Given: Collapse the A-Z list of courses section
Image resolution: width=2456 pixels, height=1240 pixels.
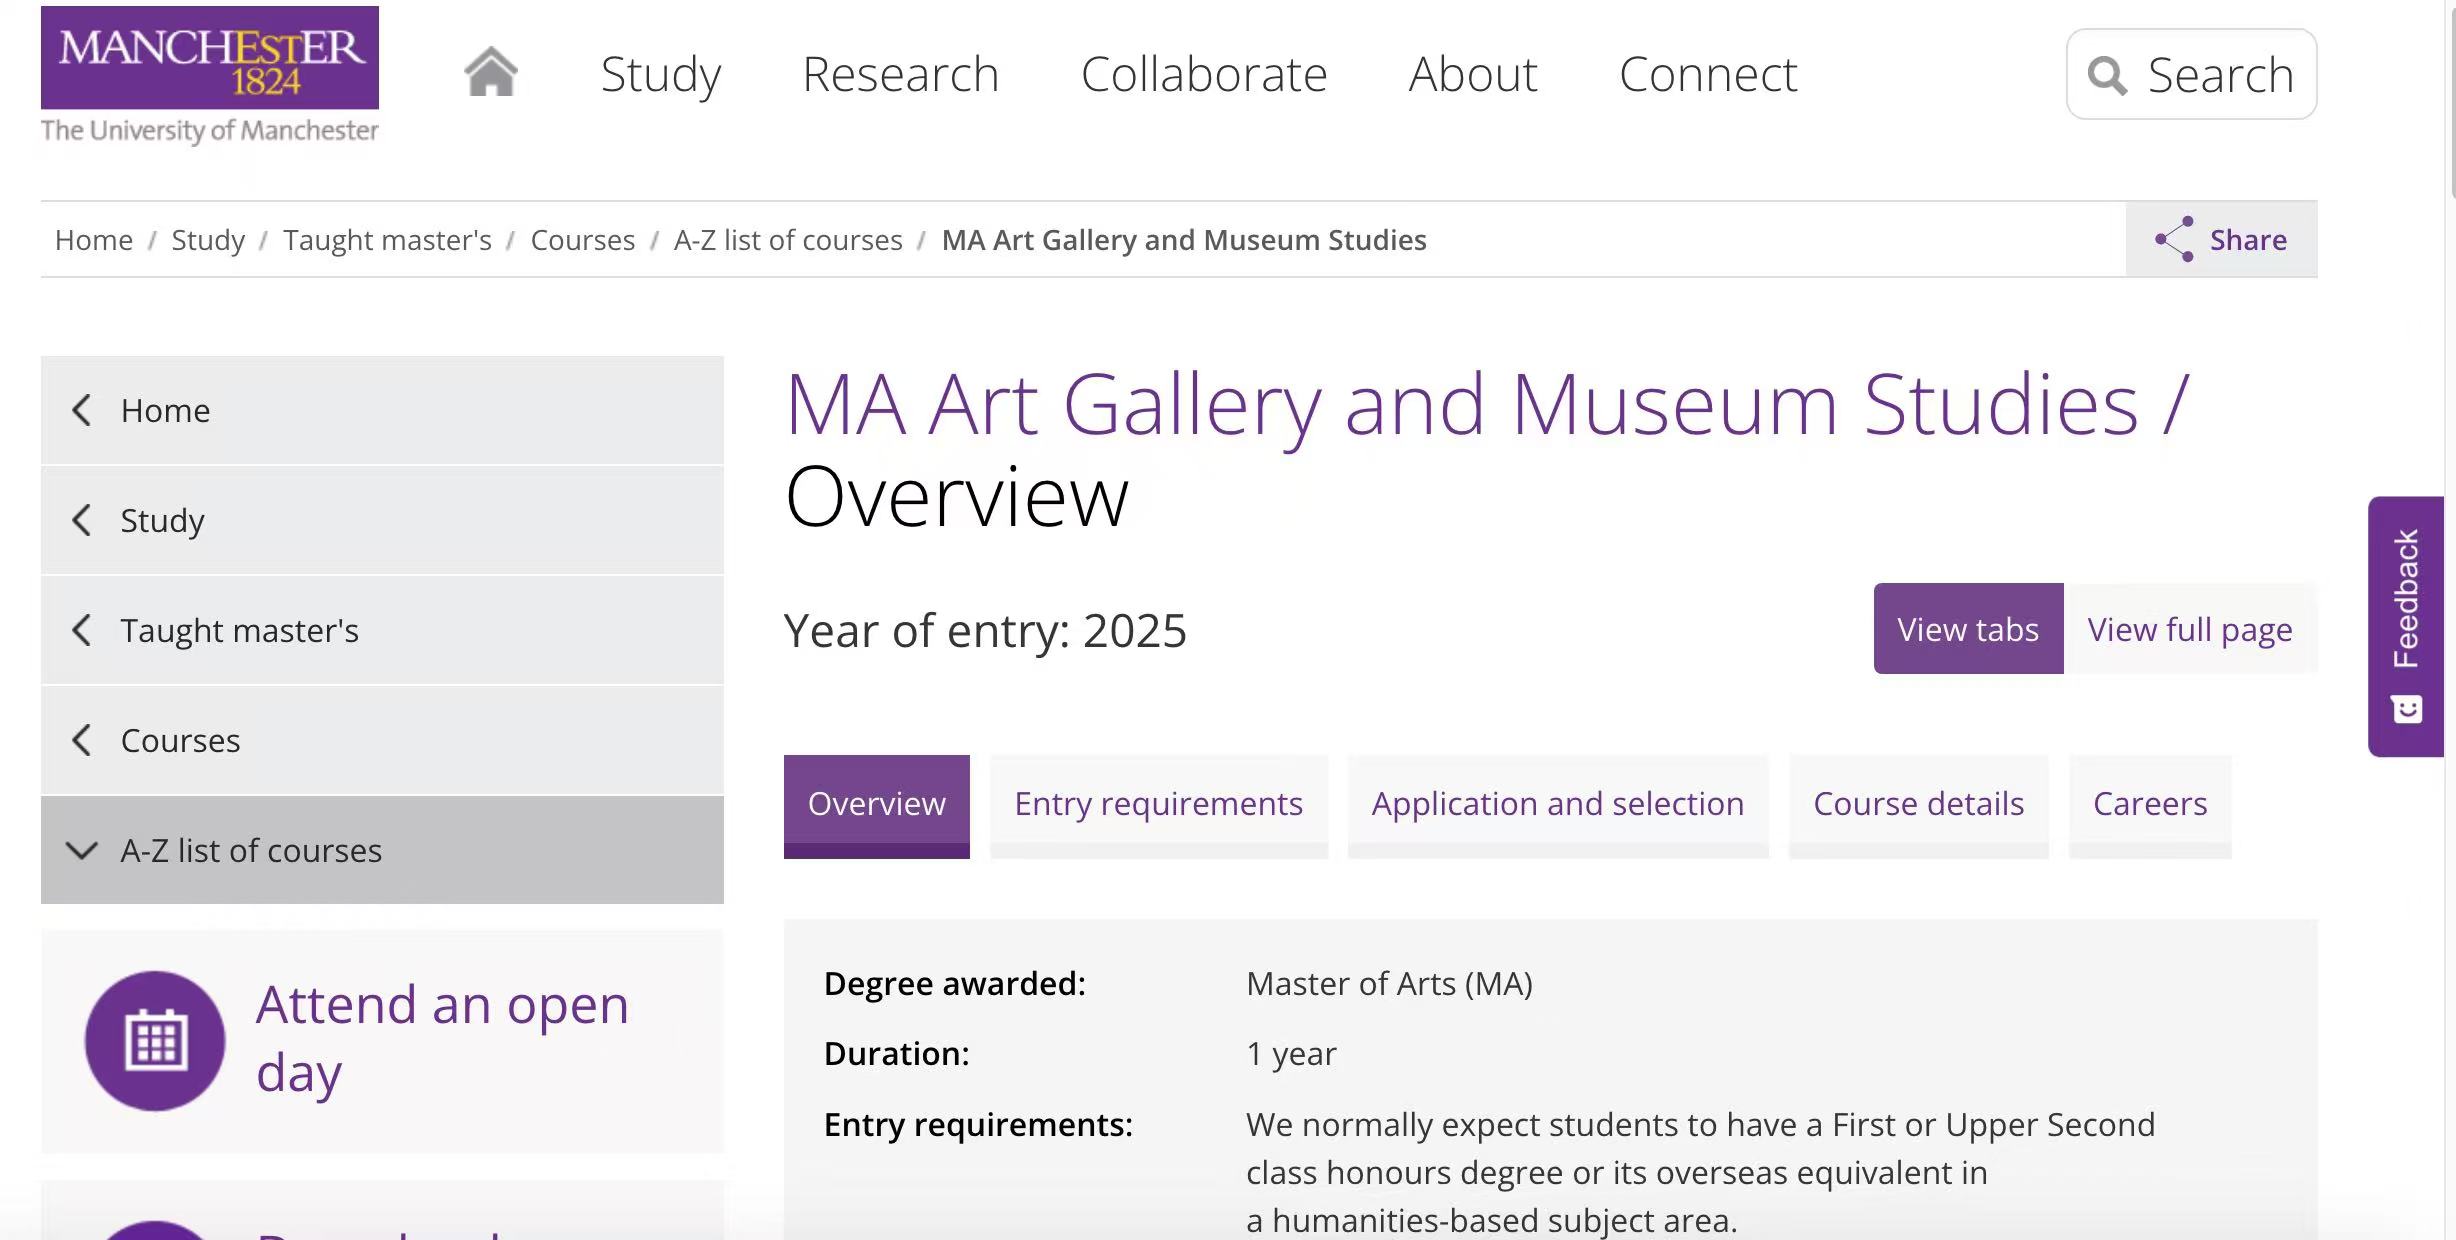Looking at the screenshot, I should pyautogui.click(x=82, y=850).
